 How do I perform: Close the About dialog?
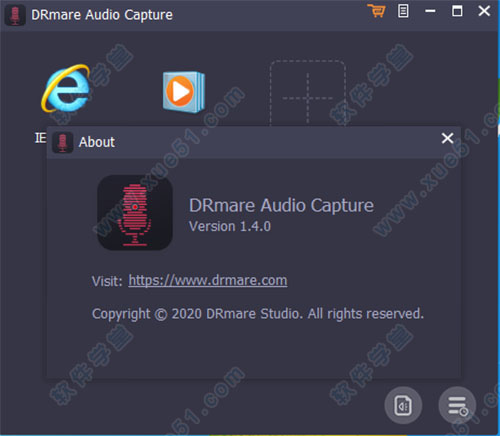point(447,138)
